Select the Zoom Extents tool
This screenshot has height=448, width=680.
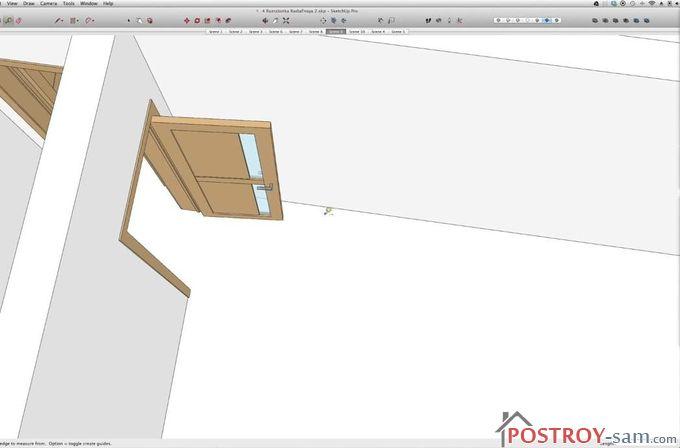point(286,20)
